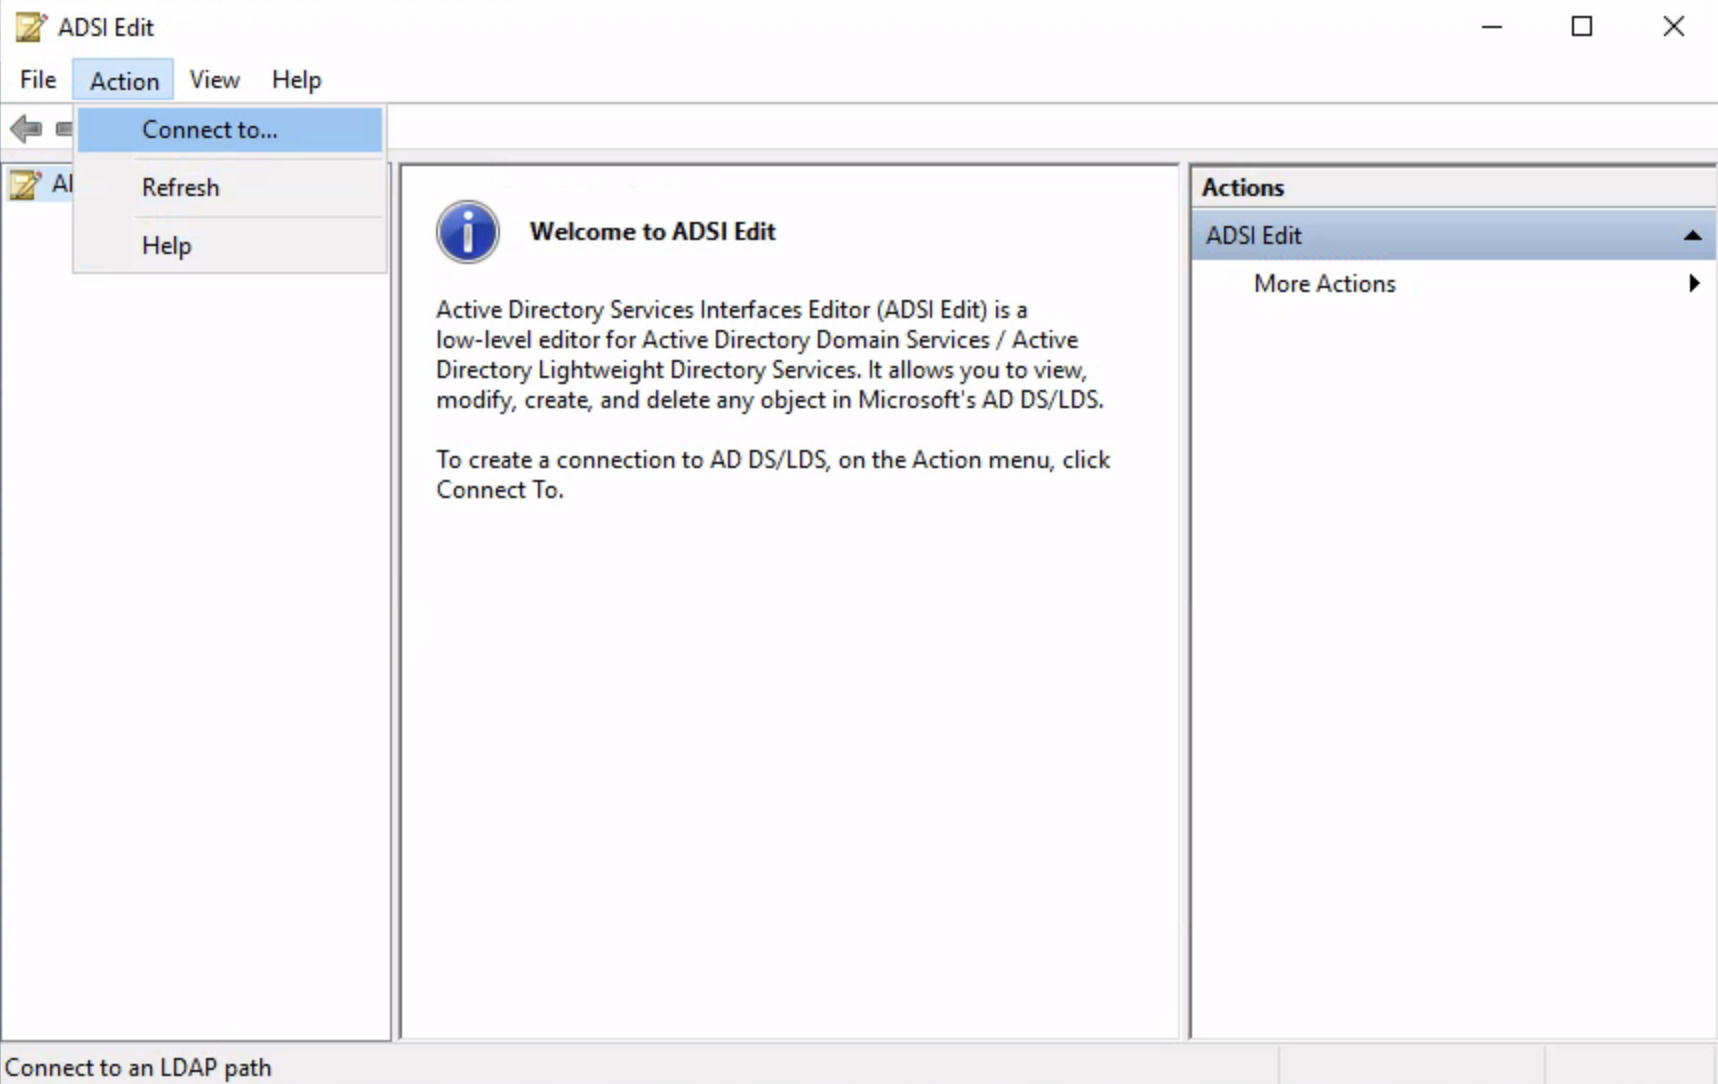1718x1084 pixels.
Task: Click the Welcome to ADSI Edit heading
Action: pyautogui.click(x=652, y=232)
